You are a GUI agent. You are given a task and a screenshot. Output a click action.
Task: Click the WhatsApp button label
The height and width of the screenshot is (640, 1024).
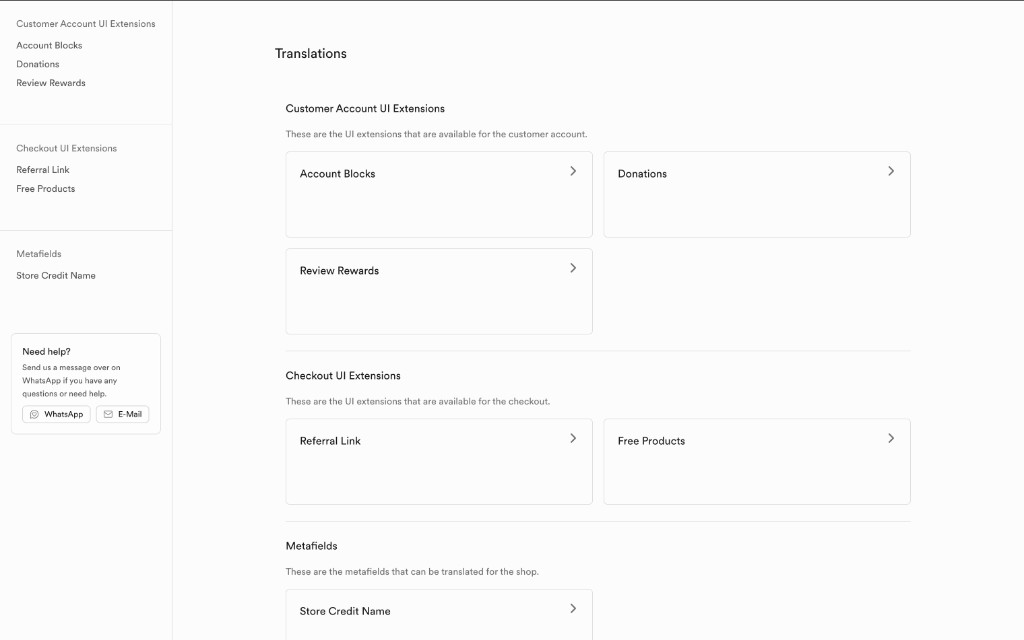[63, 414]
